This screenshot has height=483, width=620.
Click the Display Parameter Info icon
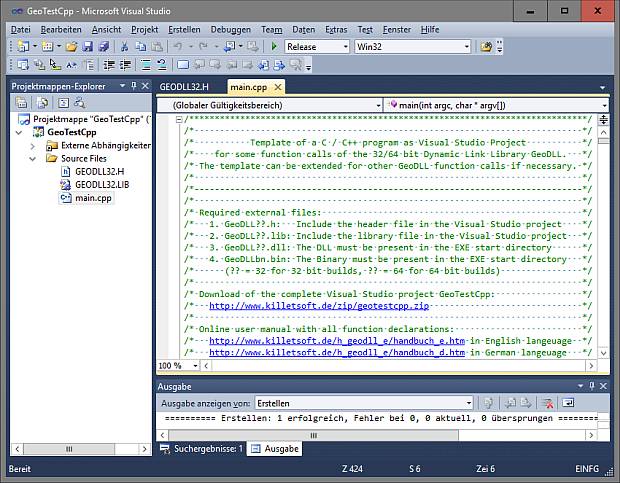pyautogui.click(x=39, y=65)
